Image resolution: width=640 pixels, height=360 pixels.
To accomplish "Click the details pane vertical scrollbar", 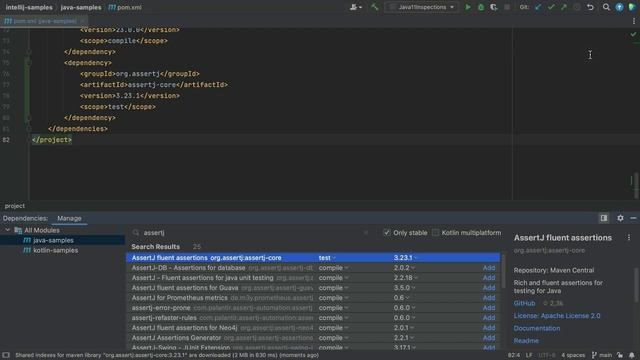I will tap(636, 285).
